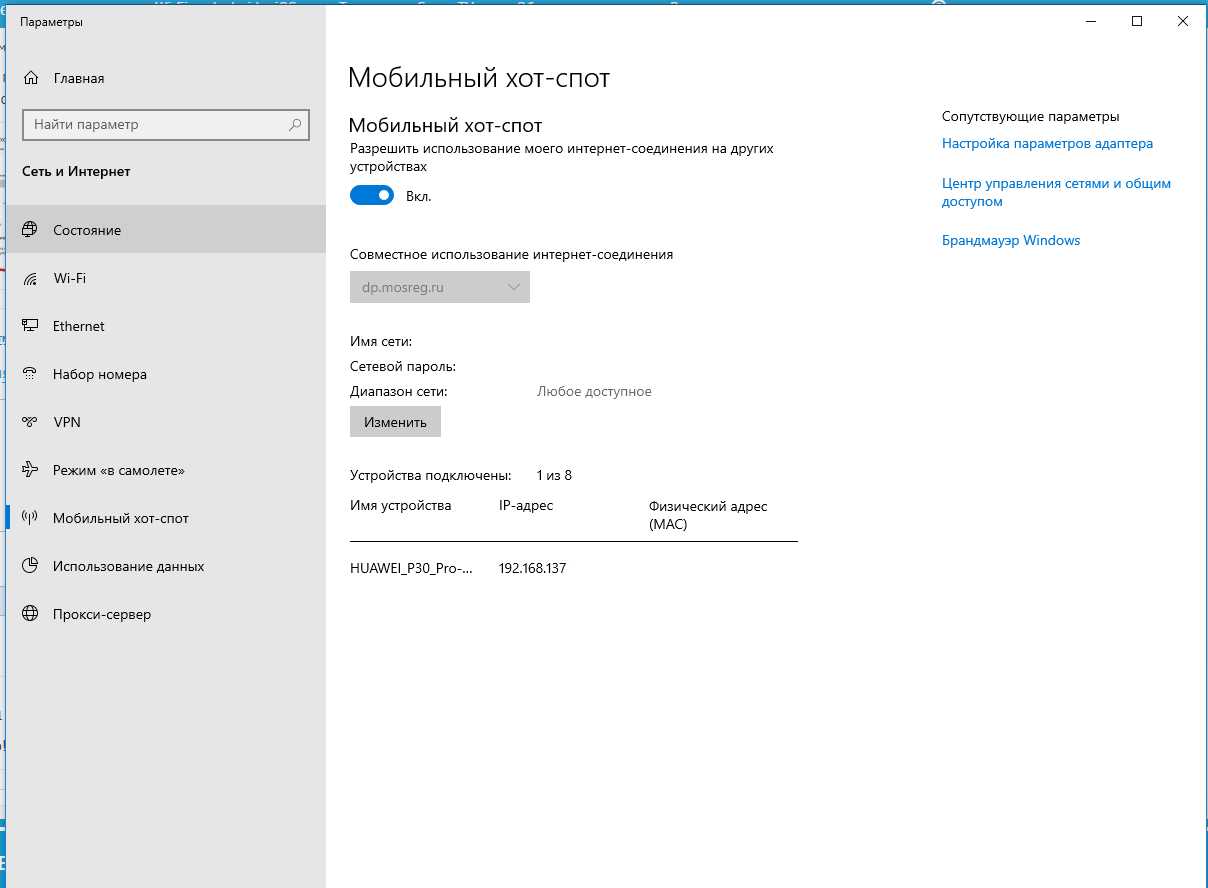1208x888 pixels.
Task: Click the dial-up icon beside Набор номера
Action: point(31,374)
